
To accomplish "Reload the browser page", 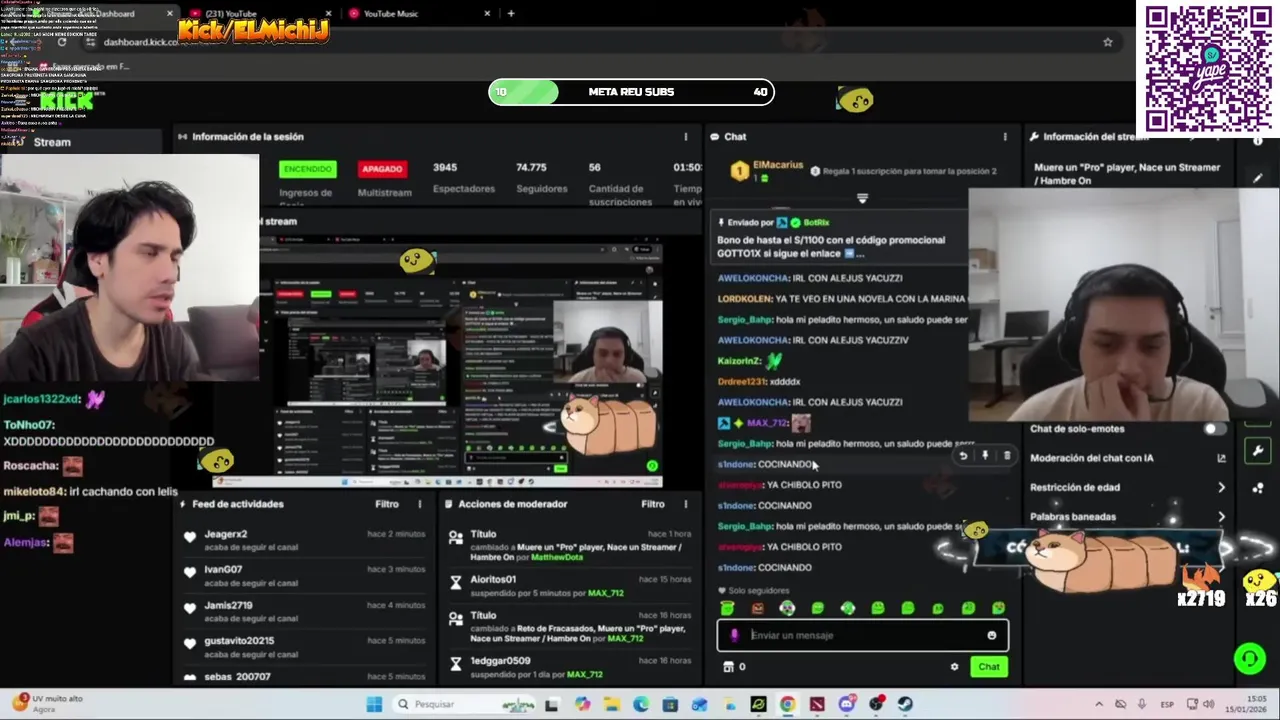I will pos(62,42).
